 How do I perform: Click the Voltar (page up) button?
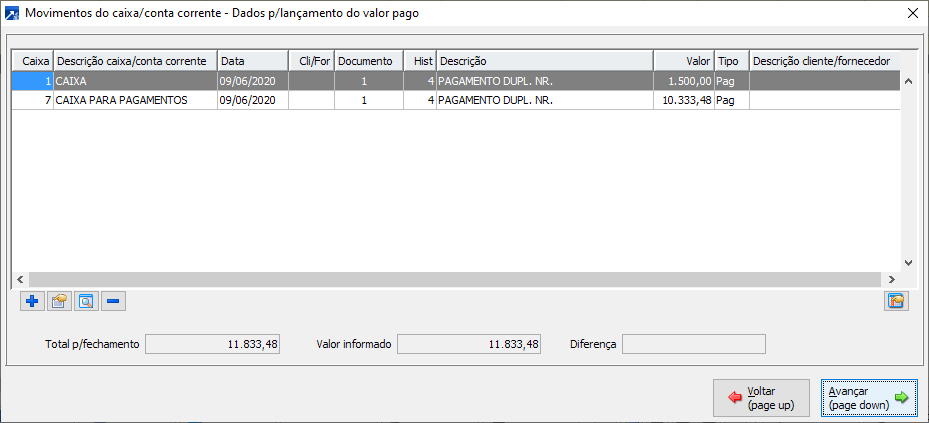point(761,398)
